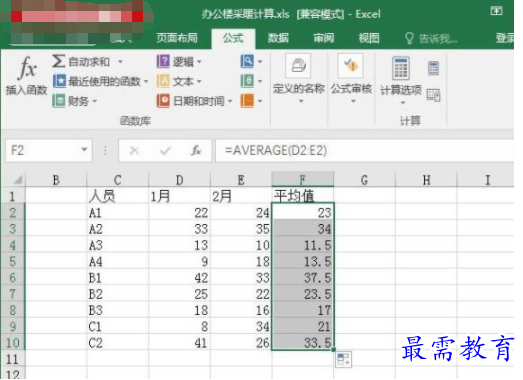Expand the Date & Time dropdown arrow
Image resolution: width=523 pixels, height=380 pixels.
click(230, 101)
